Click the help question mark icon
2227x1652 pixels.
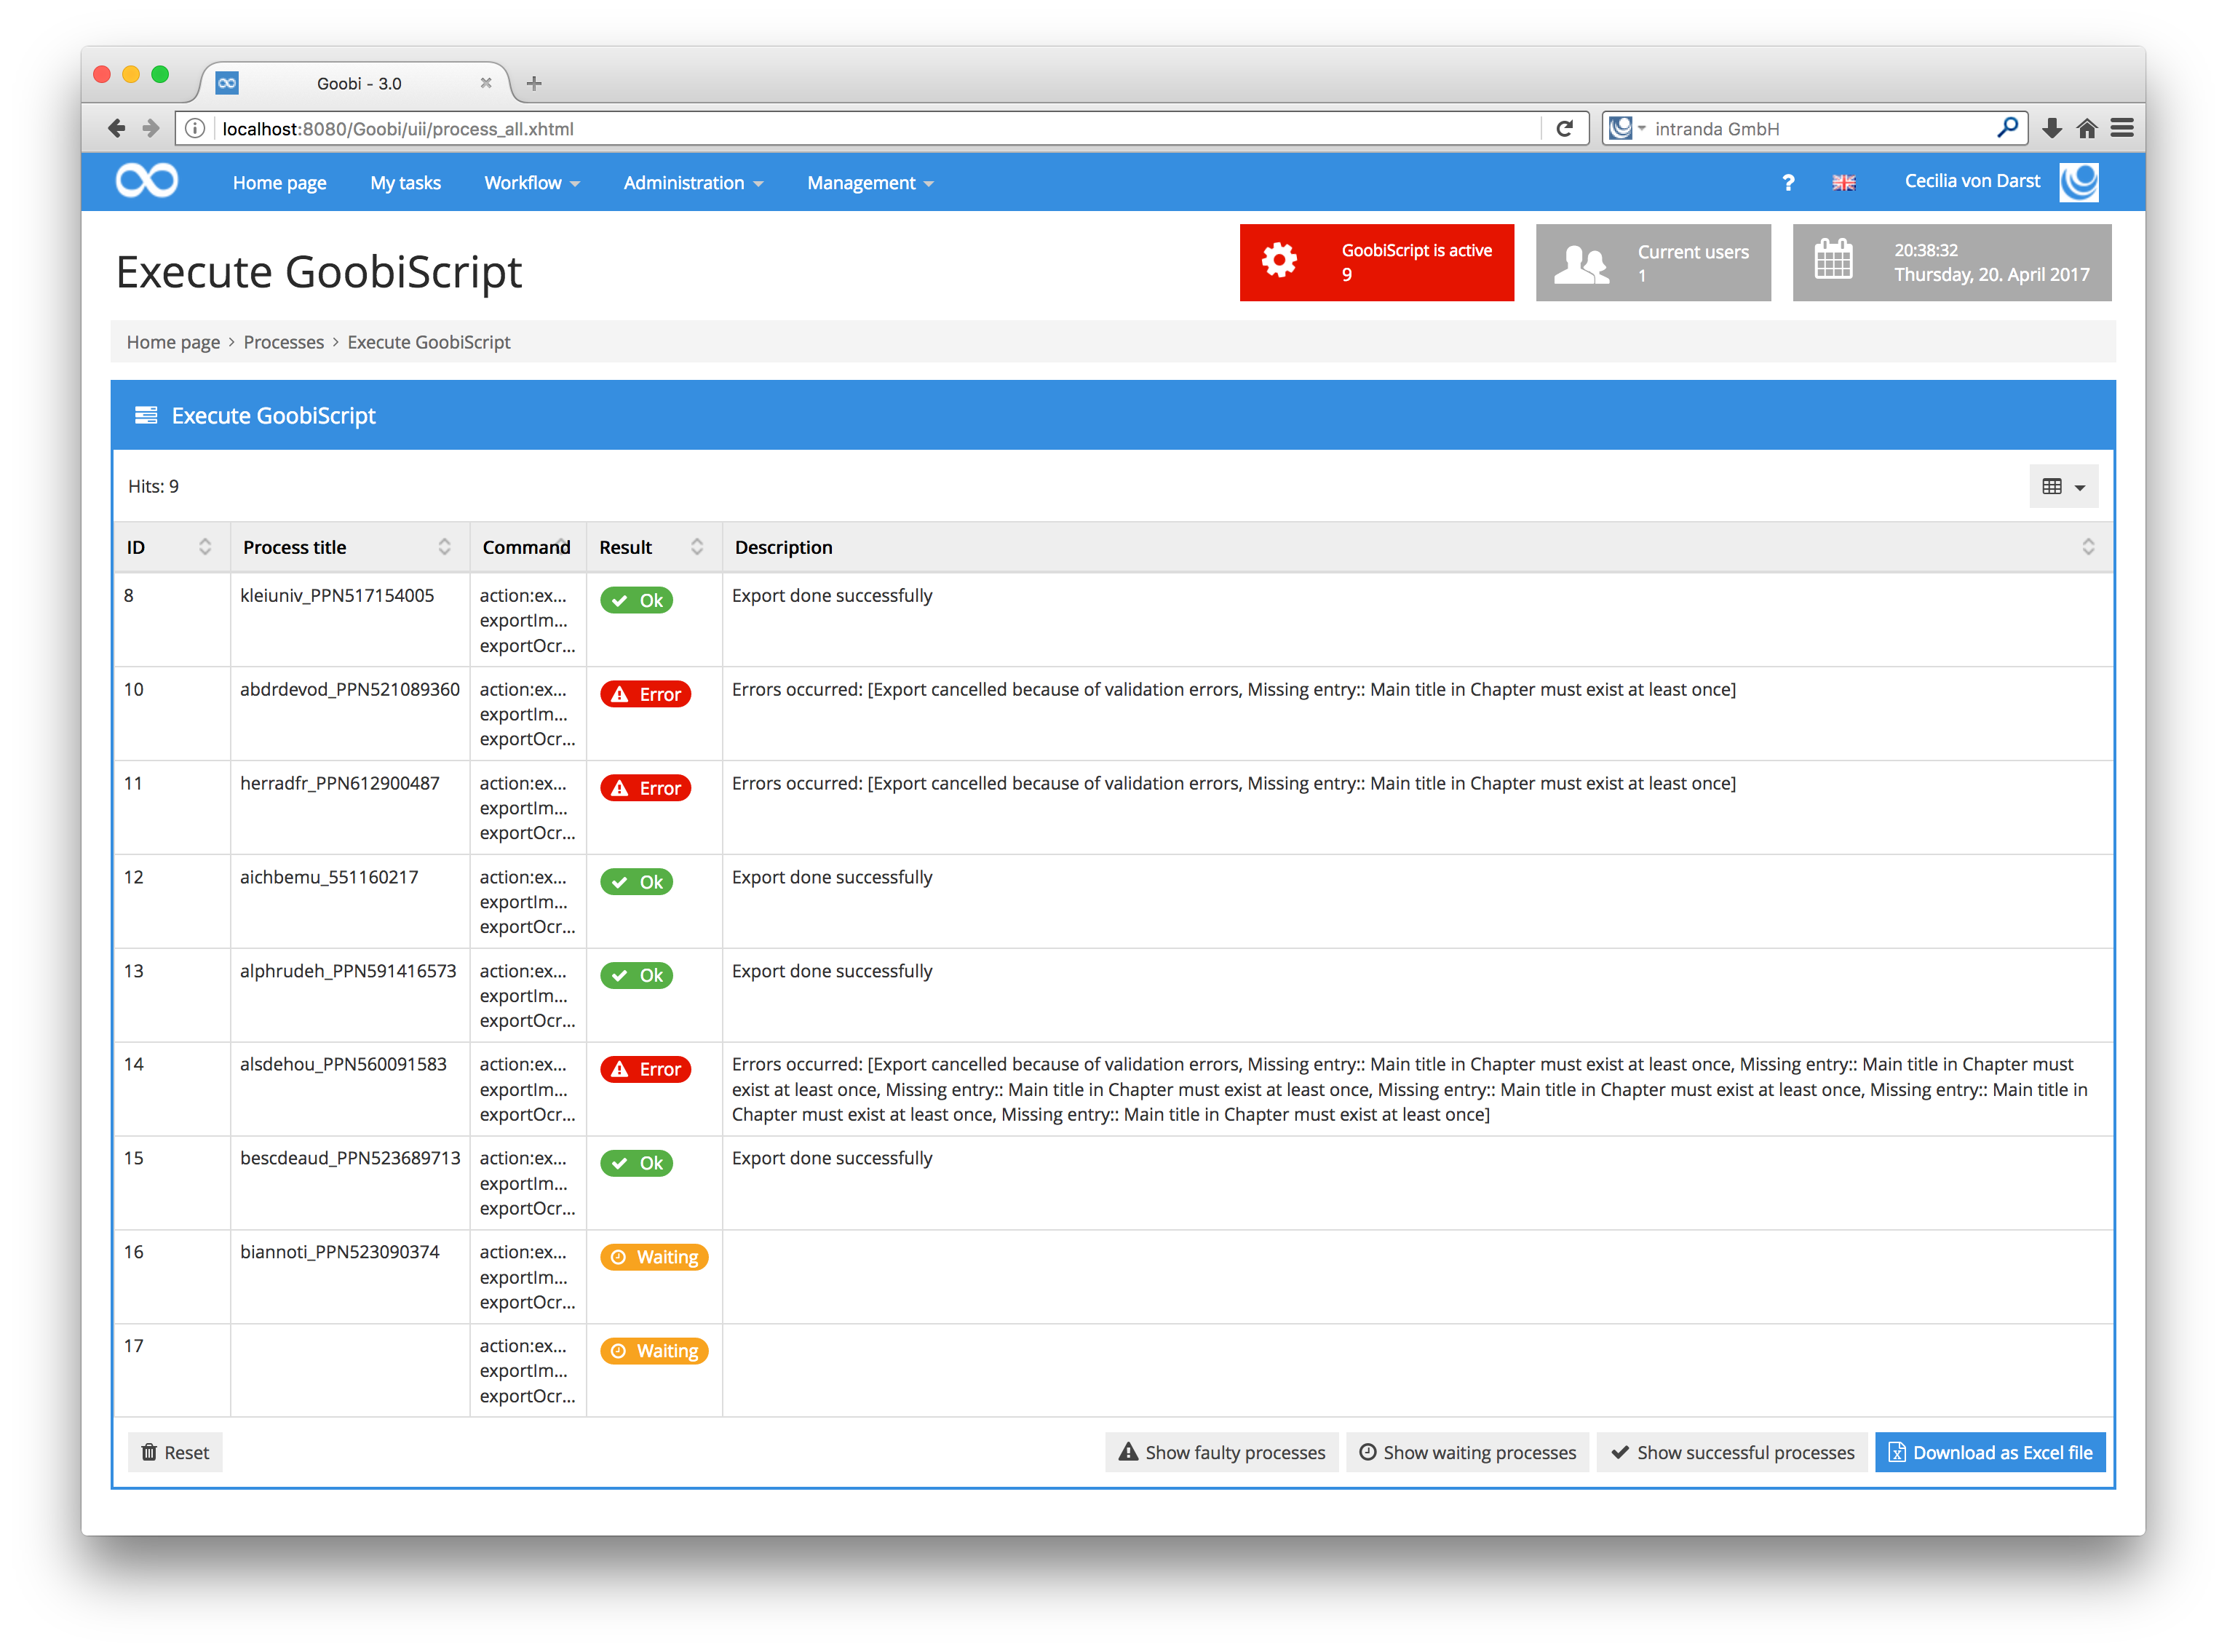(x=1788, y=182)
